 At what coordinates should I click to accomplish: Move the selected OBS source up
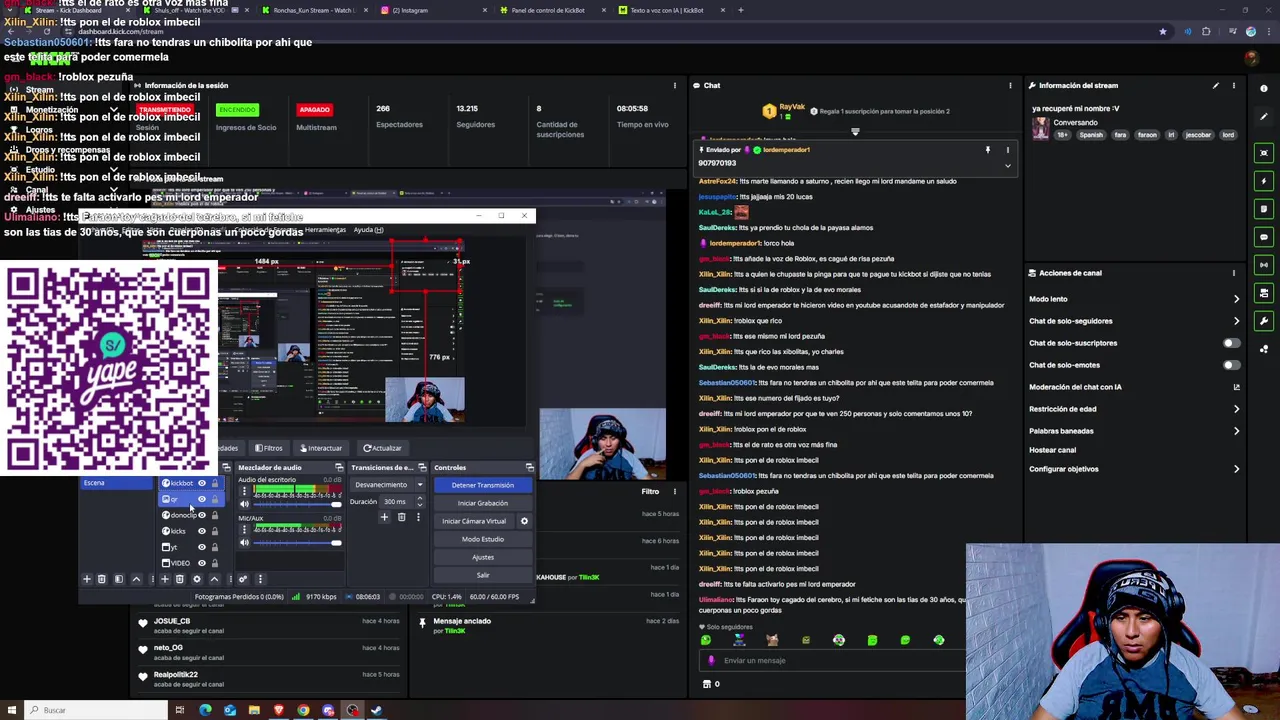click(214, 579)
